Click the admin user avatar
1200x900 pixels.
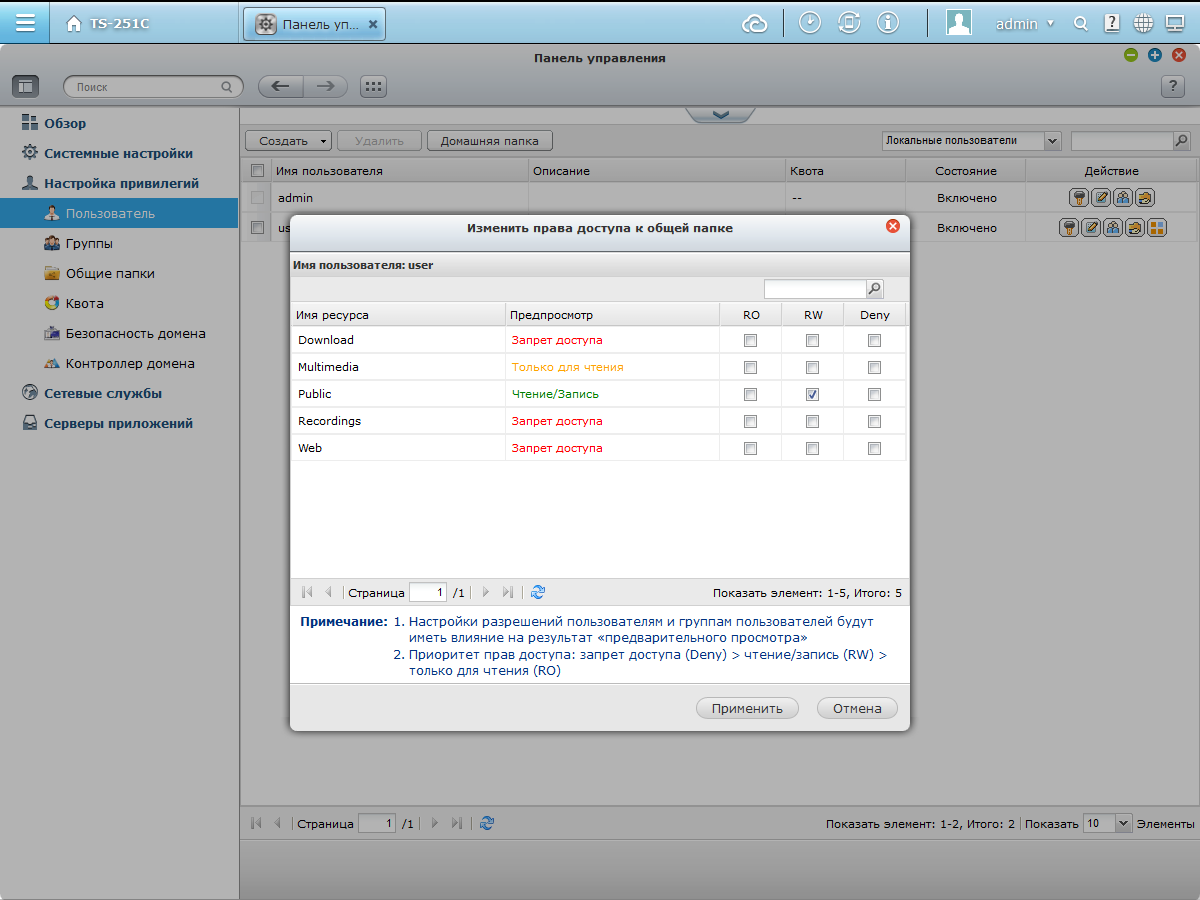[959, 23]
